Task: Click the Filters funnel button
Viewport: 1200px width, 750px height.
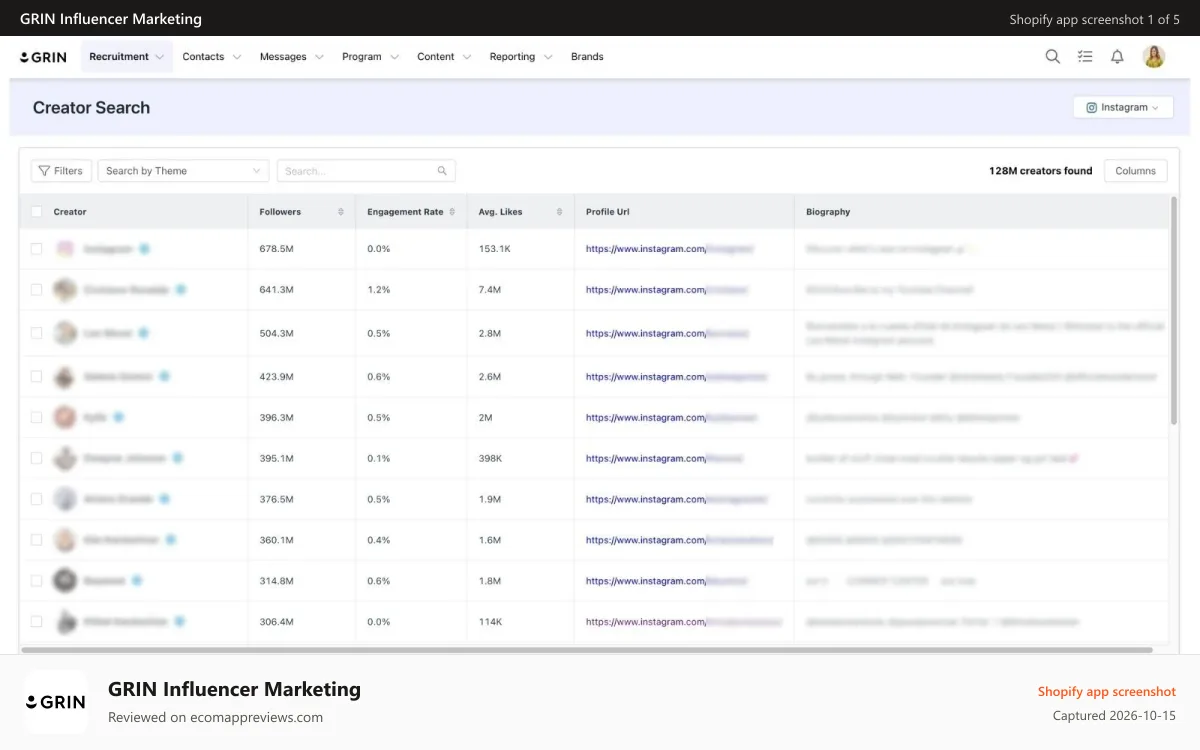Action: coord(61,171)
